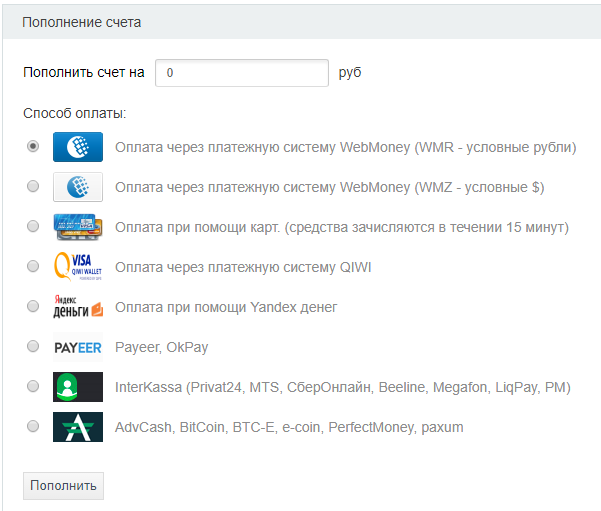
Task: Click the 'руб' currency label
Action: [350, 73]
